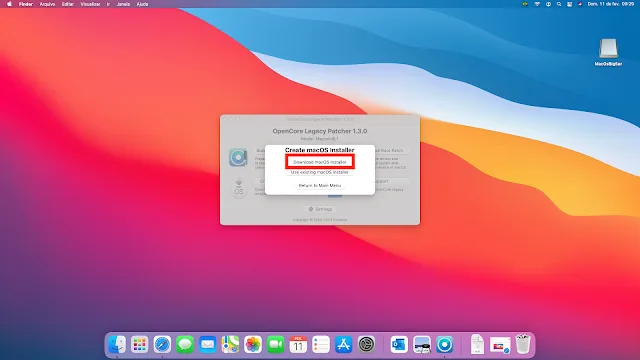Open Preview from the Dock
This screenshot has height=360, width=640.
pos(422,344)
